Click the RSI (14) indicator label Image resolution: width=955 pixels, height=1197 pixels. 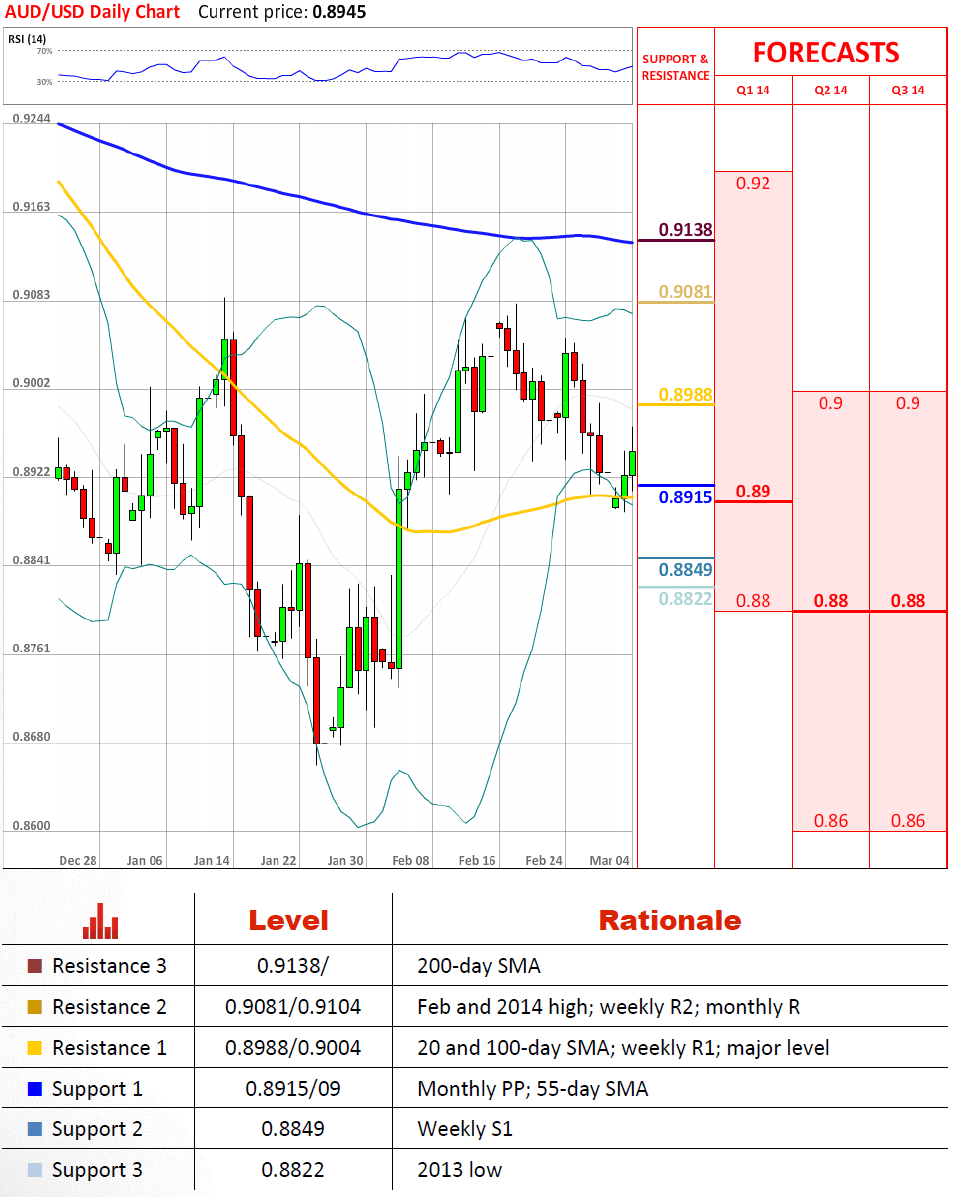tap(27, 39)
